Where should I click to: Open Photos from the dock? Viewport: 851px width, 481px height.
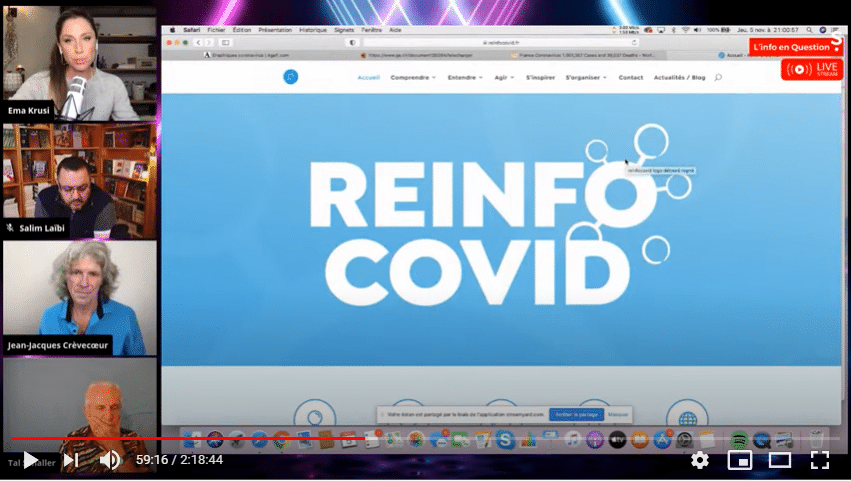coord(416,439)
